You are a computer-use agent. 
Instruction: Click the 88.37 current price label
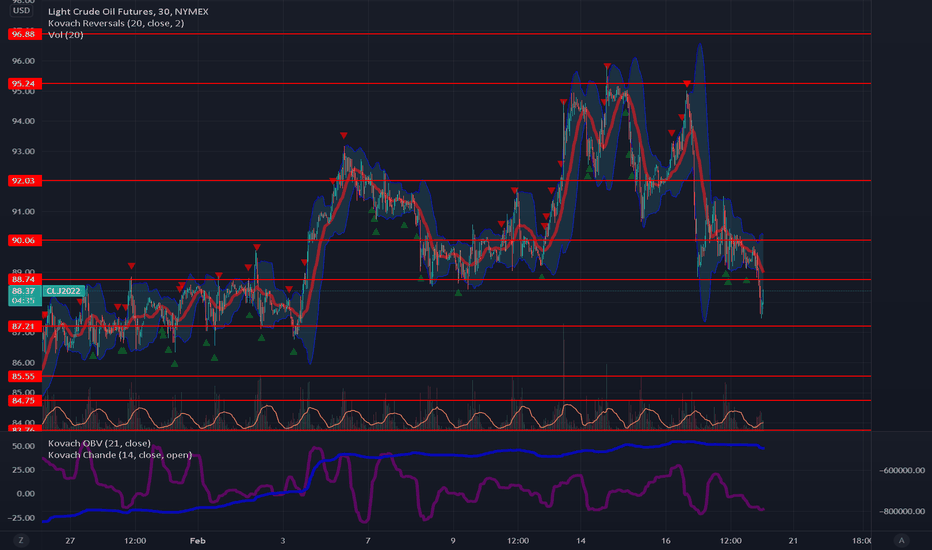tap(24, 291)
